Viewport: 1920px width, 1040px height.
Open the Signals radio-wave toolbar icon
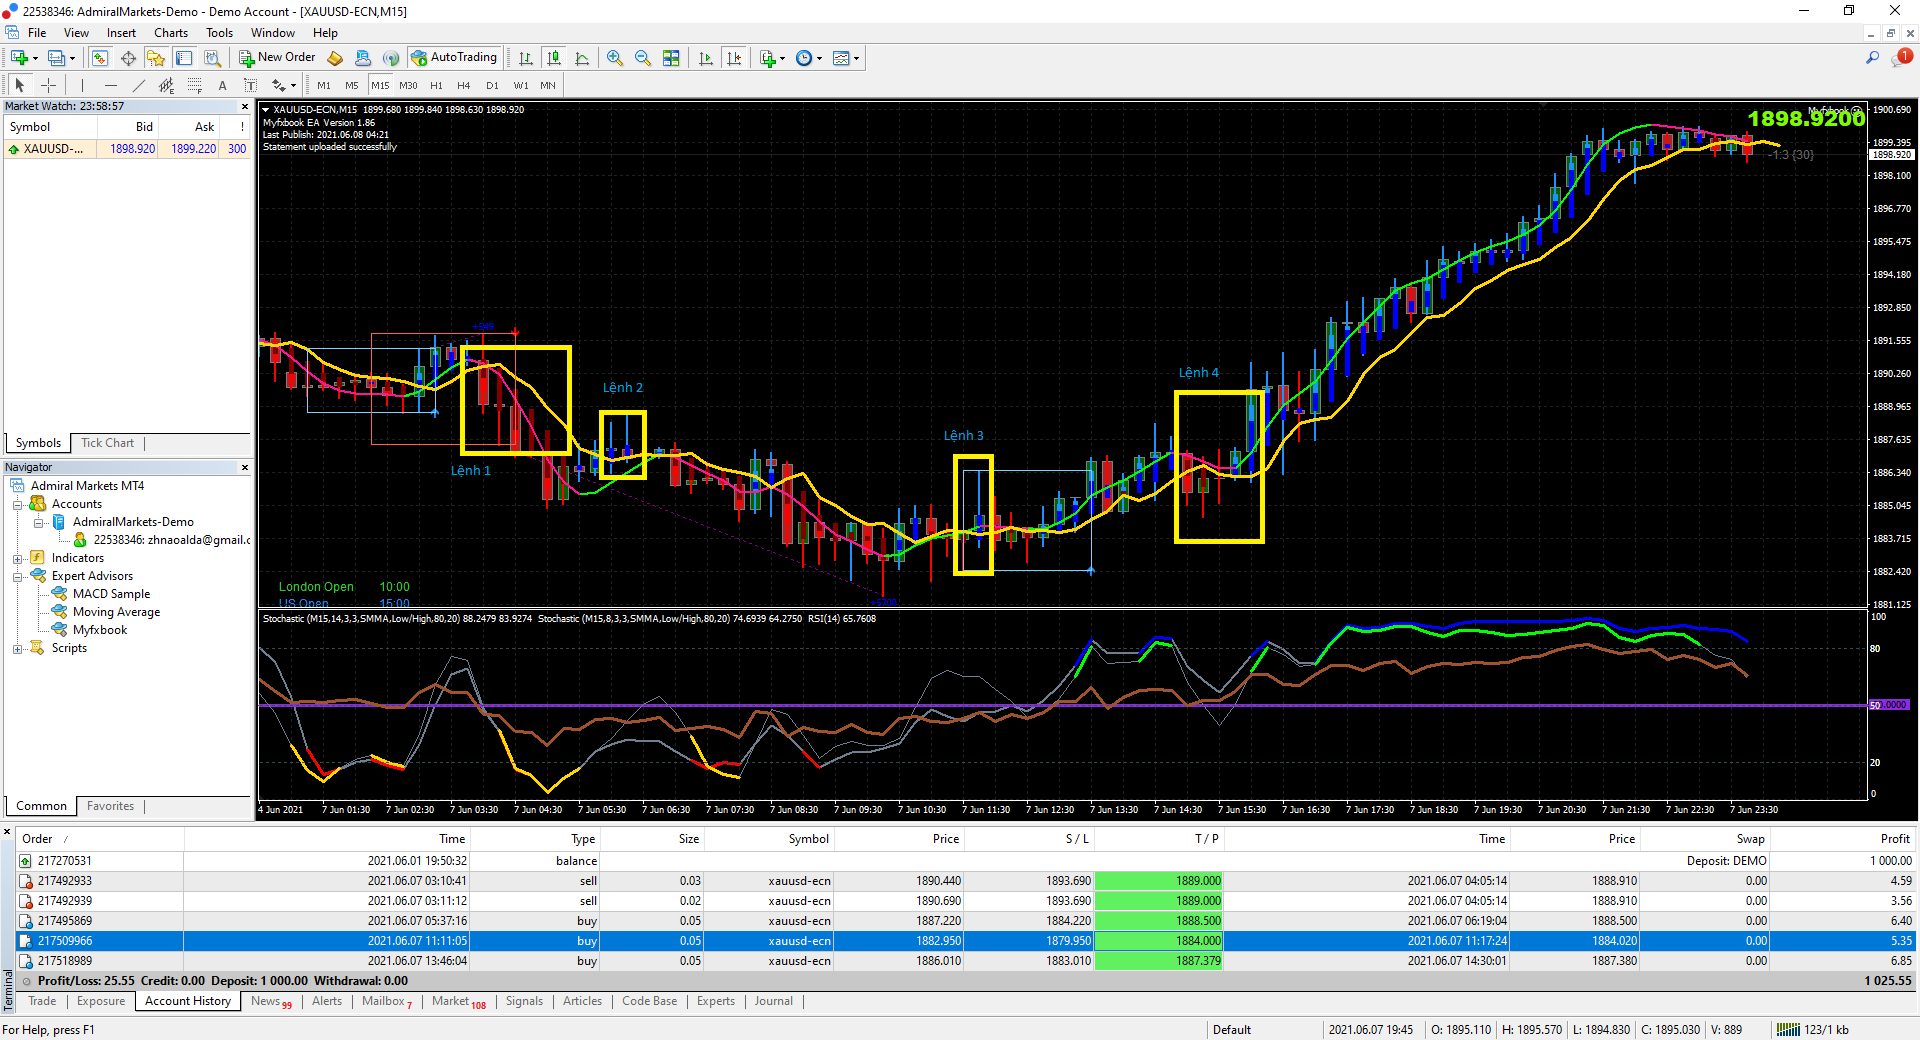[391, 58]
